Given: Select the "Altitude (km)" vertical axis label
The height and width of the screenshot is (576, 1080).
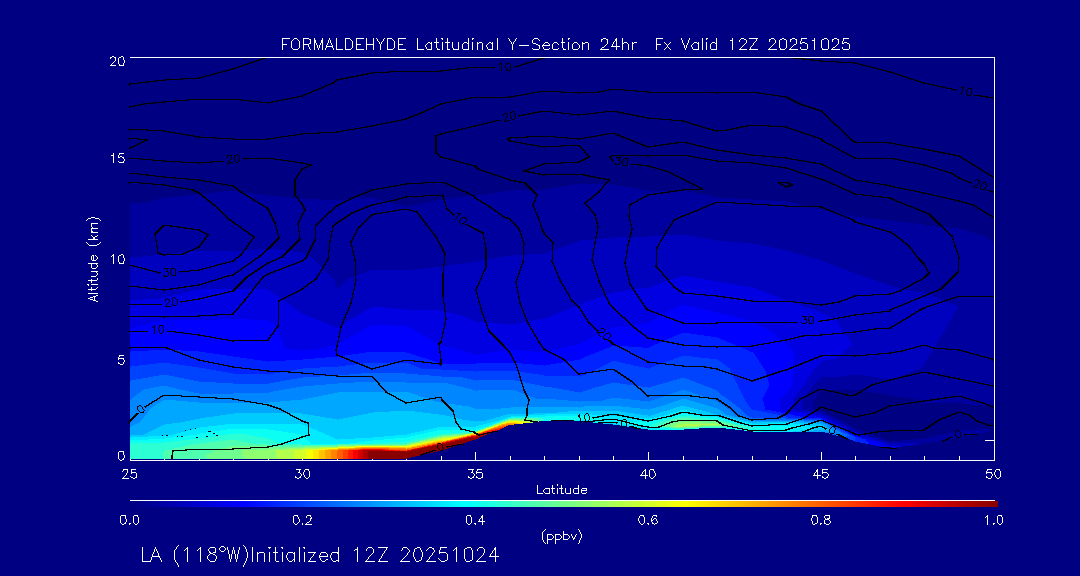Looking at the screenshot, I should coord(93,259).
